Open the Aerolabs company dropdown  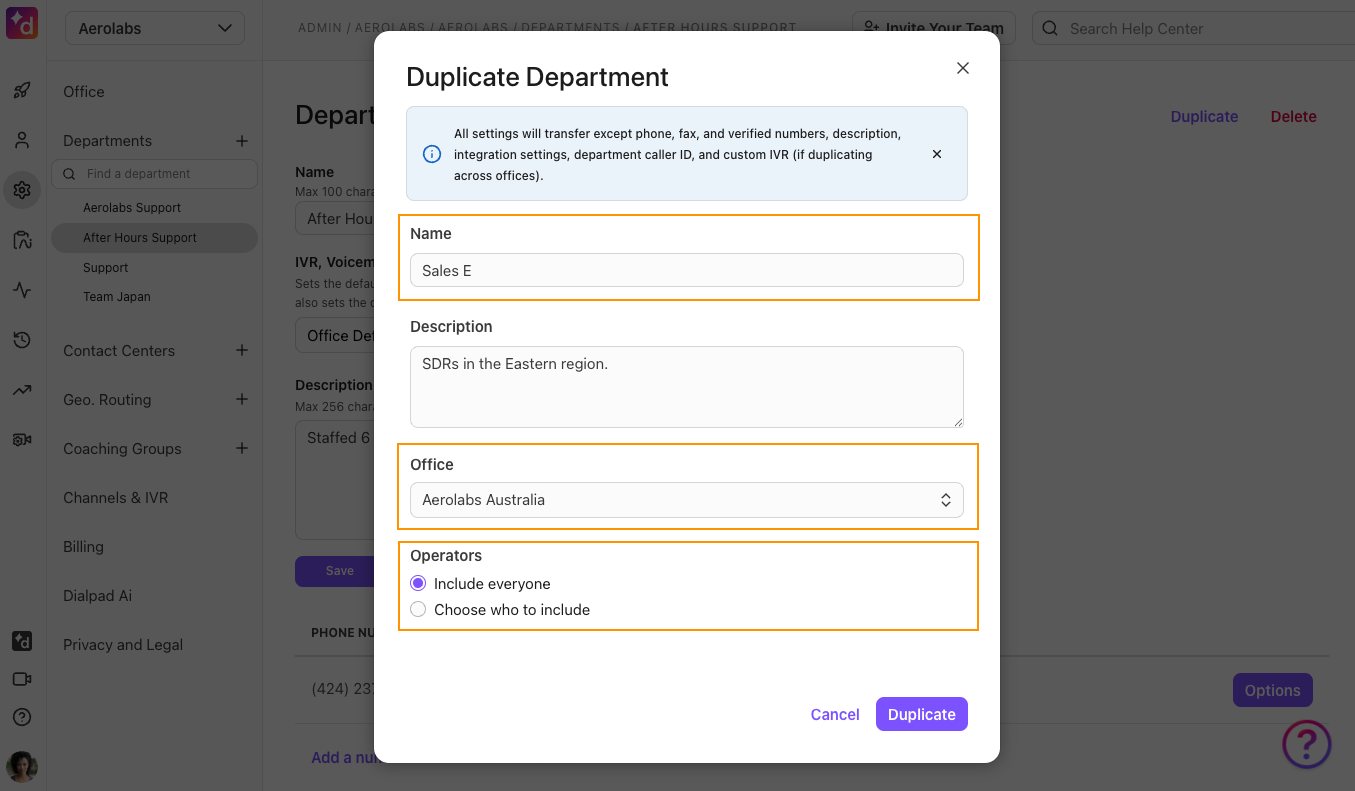coord(155,28)
